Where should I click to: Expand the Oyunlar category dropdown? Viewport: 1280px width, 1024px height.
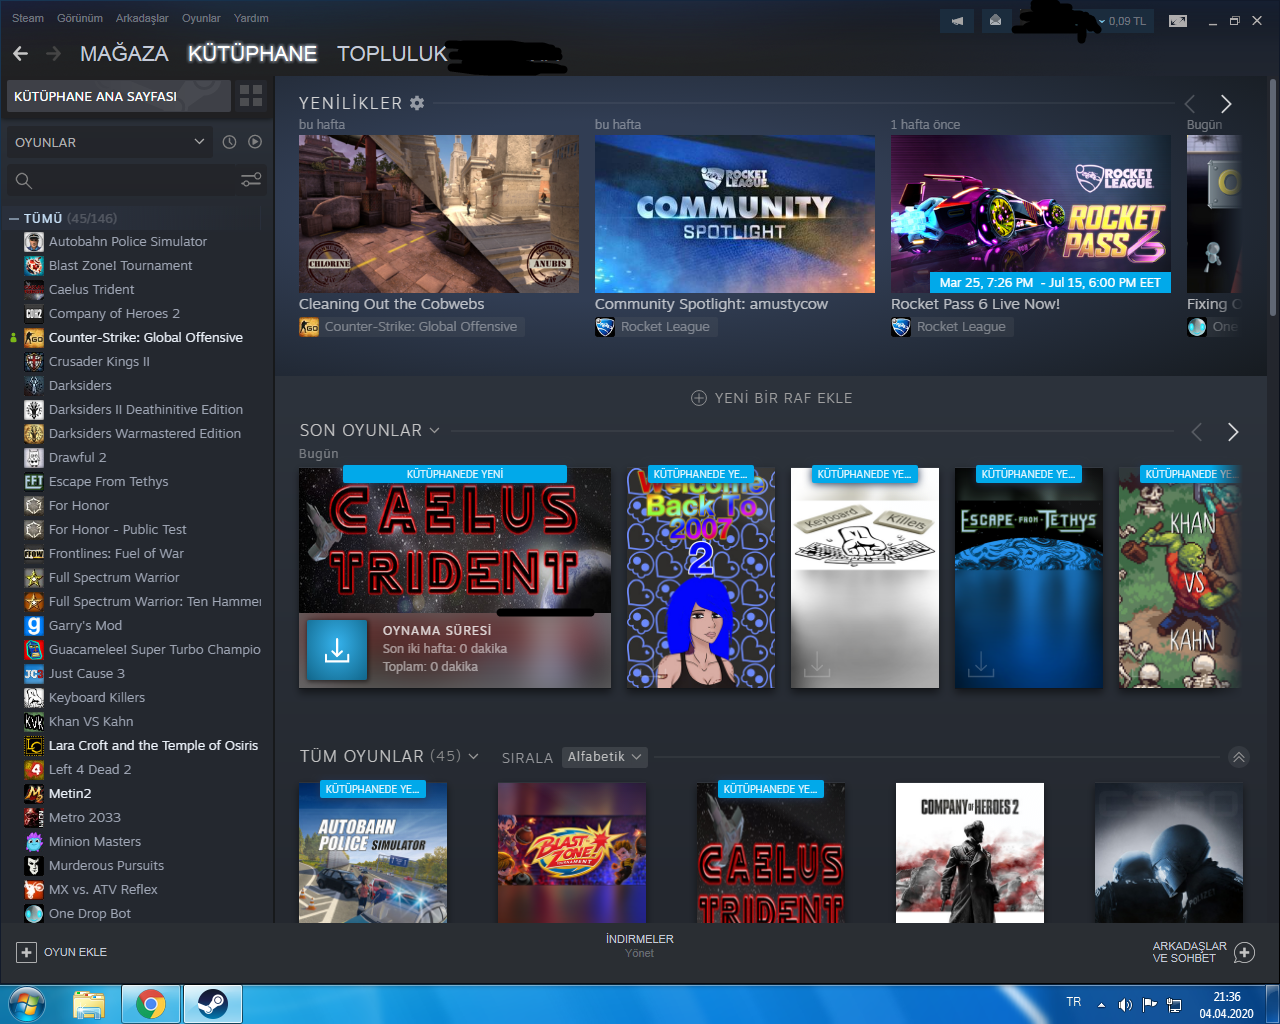110,142
